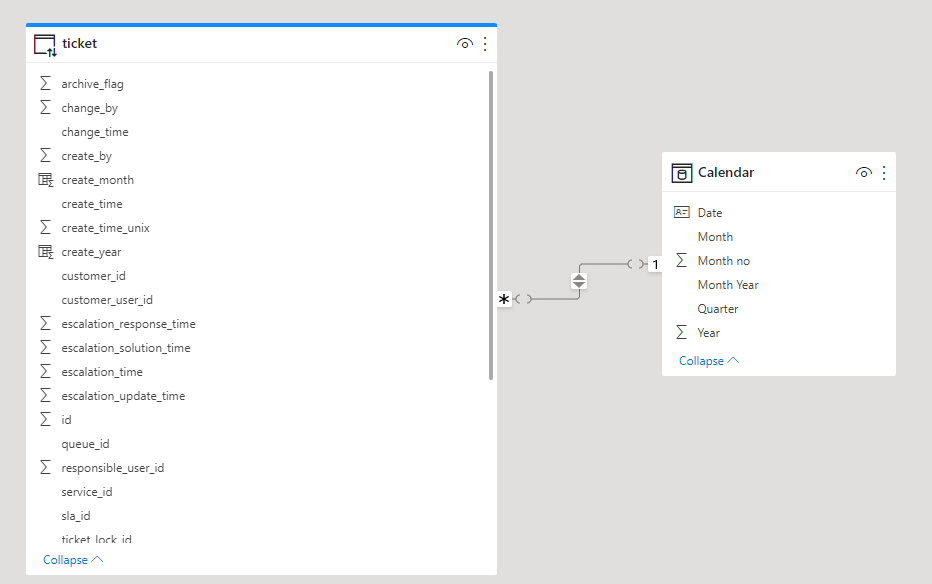This screenshot has width=932, height=584.
Task: Click sigma icon beside escalation_update_time
Action: click(x=45, y=395)
